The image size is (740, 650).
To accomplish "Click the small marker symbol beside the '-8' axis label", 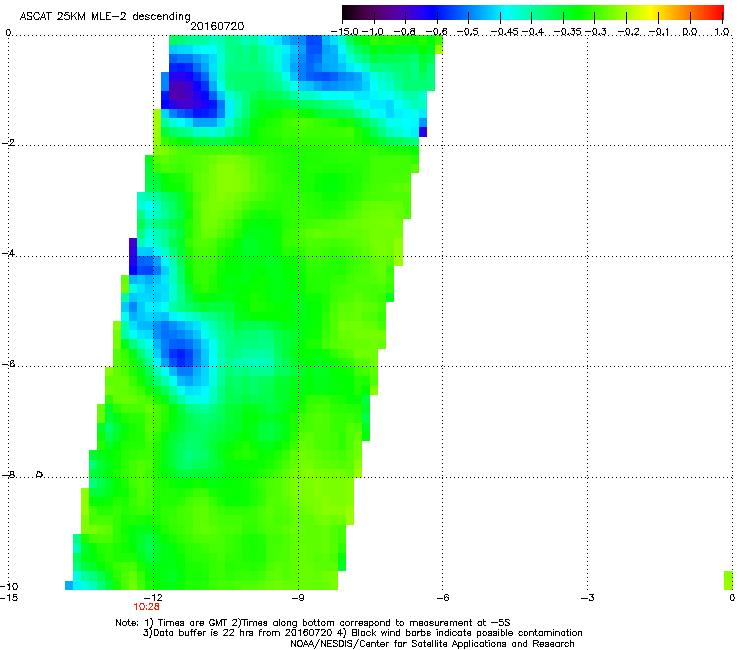I will 40,474.
